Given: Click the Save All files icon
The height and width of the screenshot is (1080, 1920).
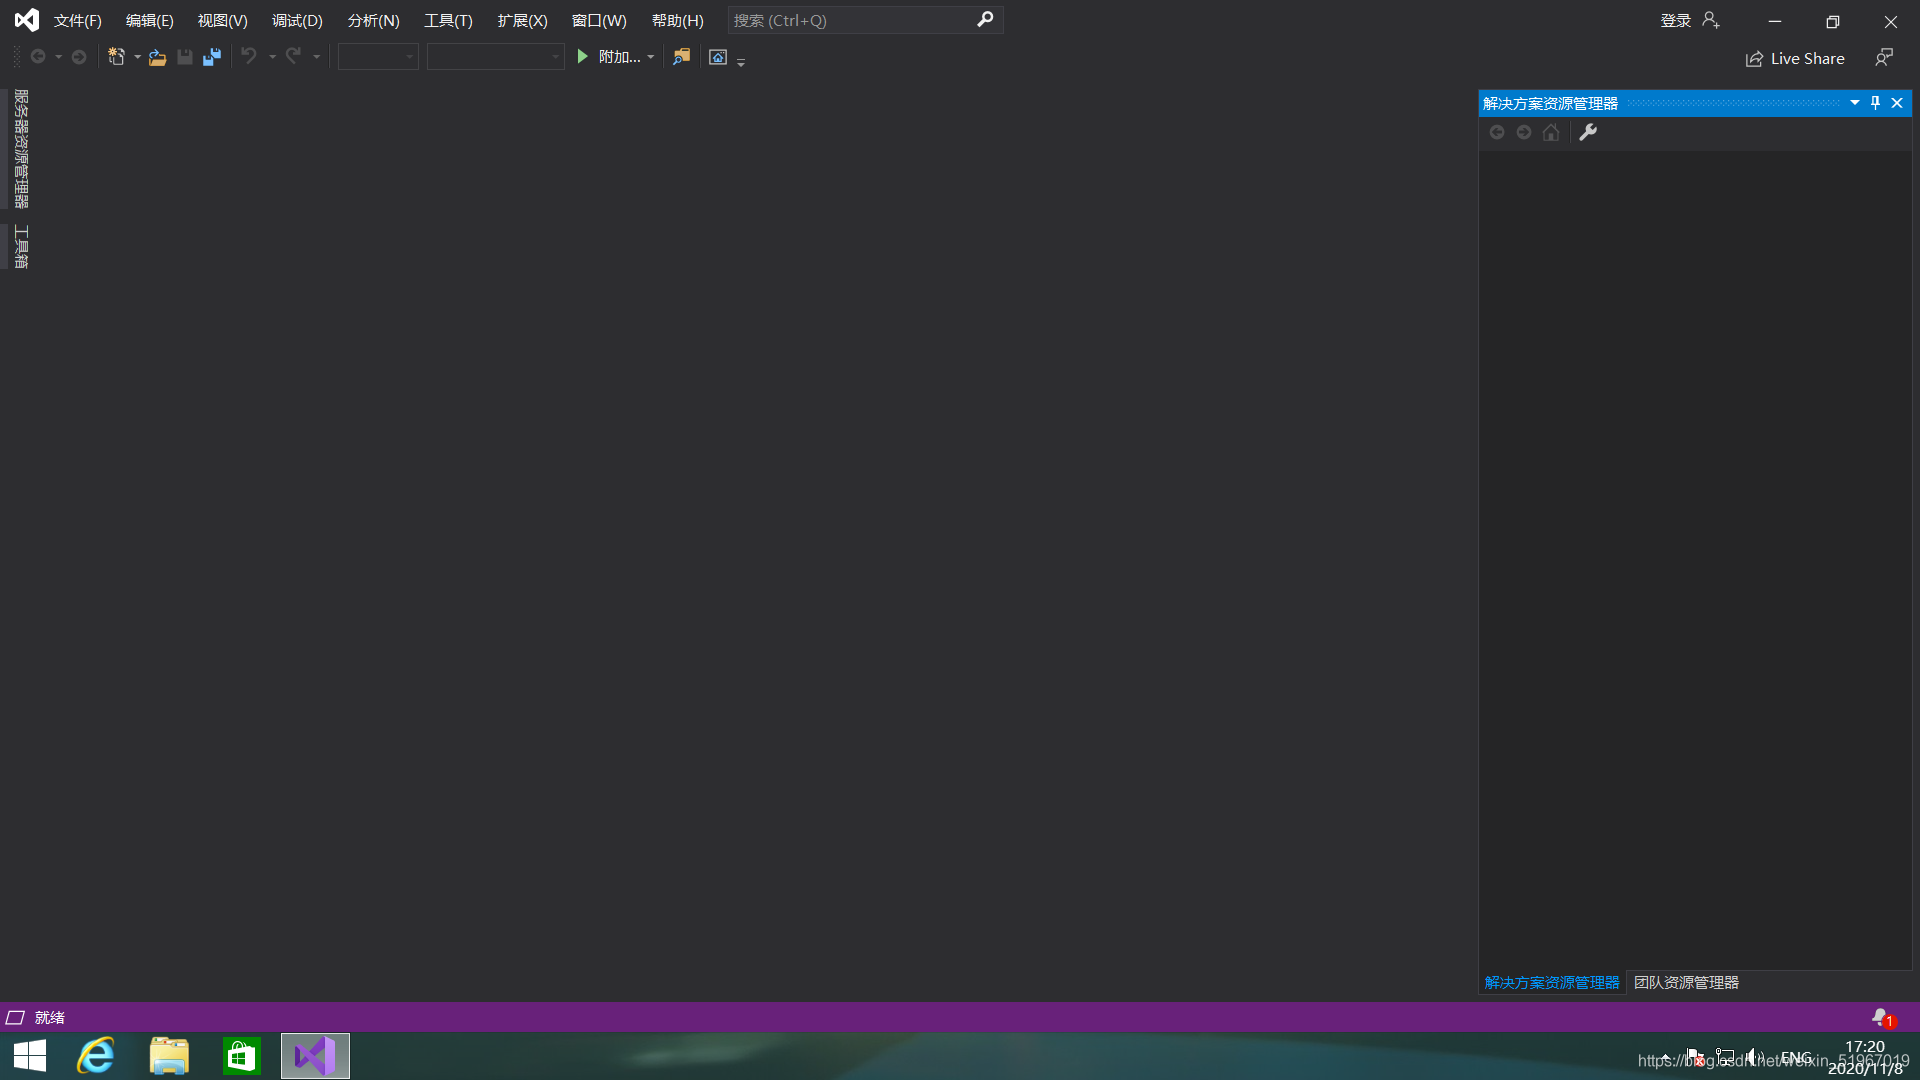Looking at the screenshot, I should [211, 57].
